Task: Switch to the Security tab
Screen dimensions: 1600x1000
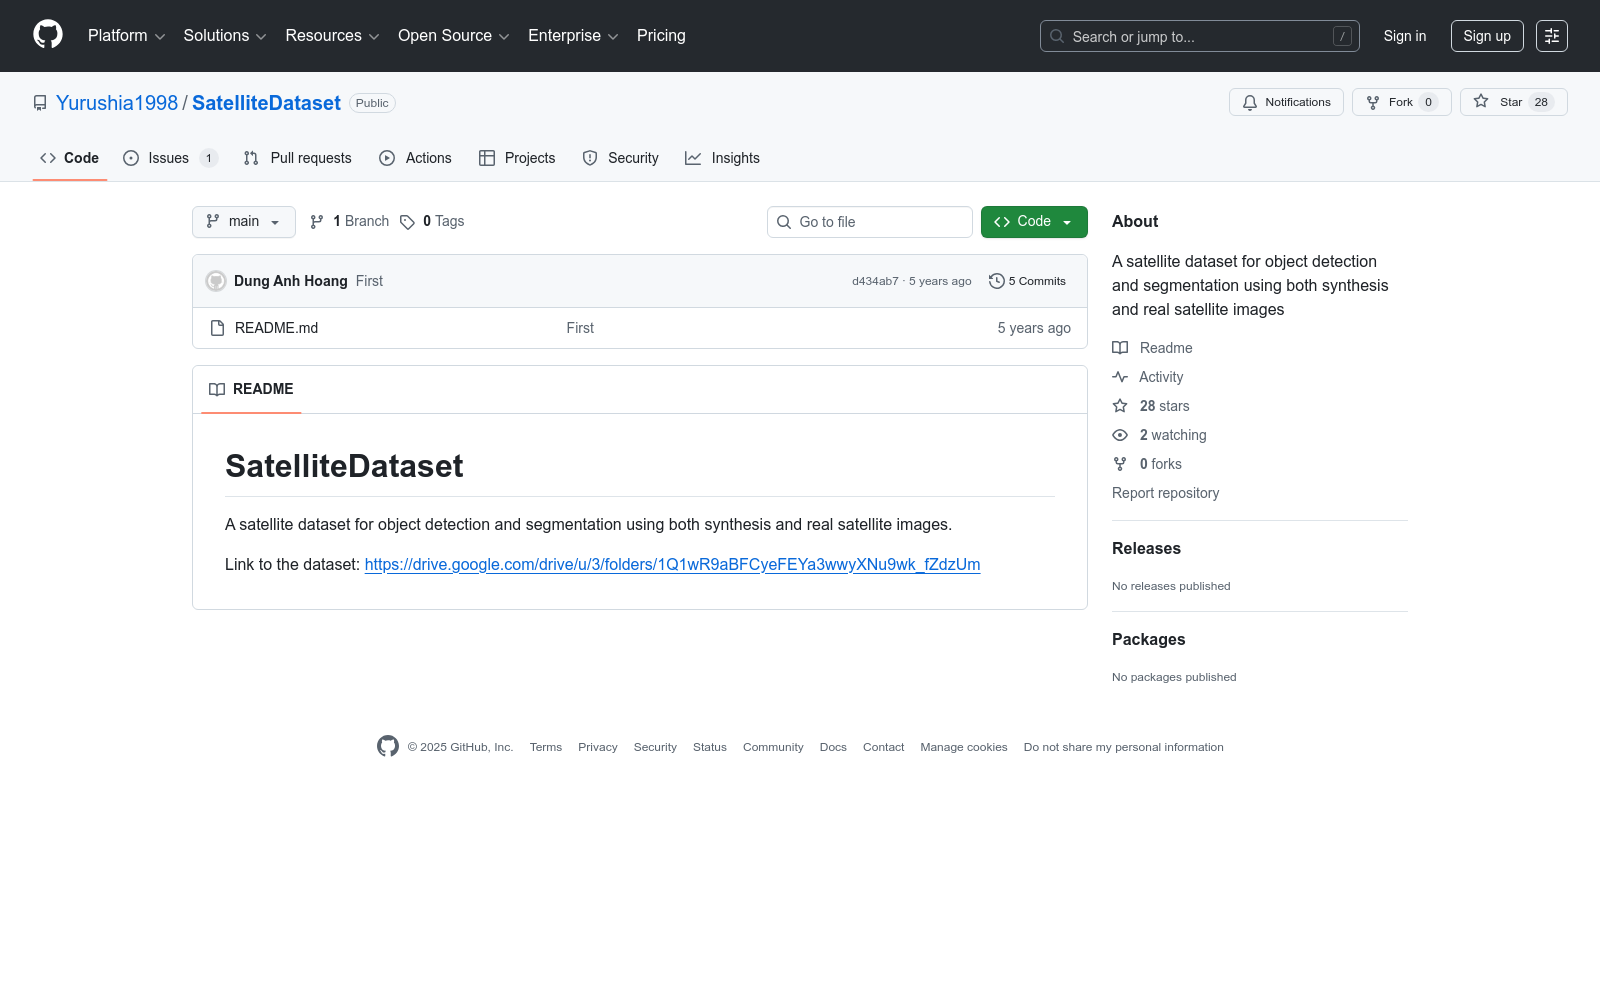Action: point(620,158)
